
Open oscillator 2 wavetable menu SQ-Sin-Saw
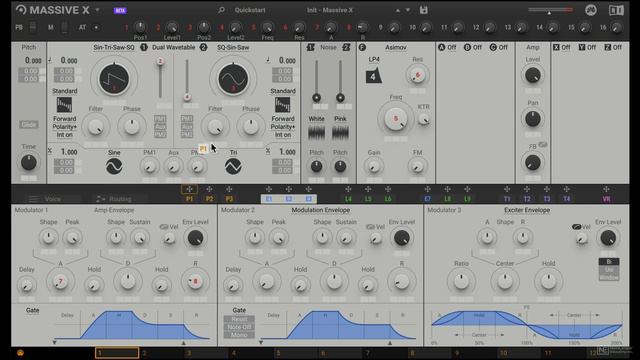[x=233, y=47]
